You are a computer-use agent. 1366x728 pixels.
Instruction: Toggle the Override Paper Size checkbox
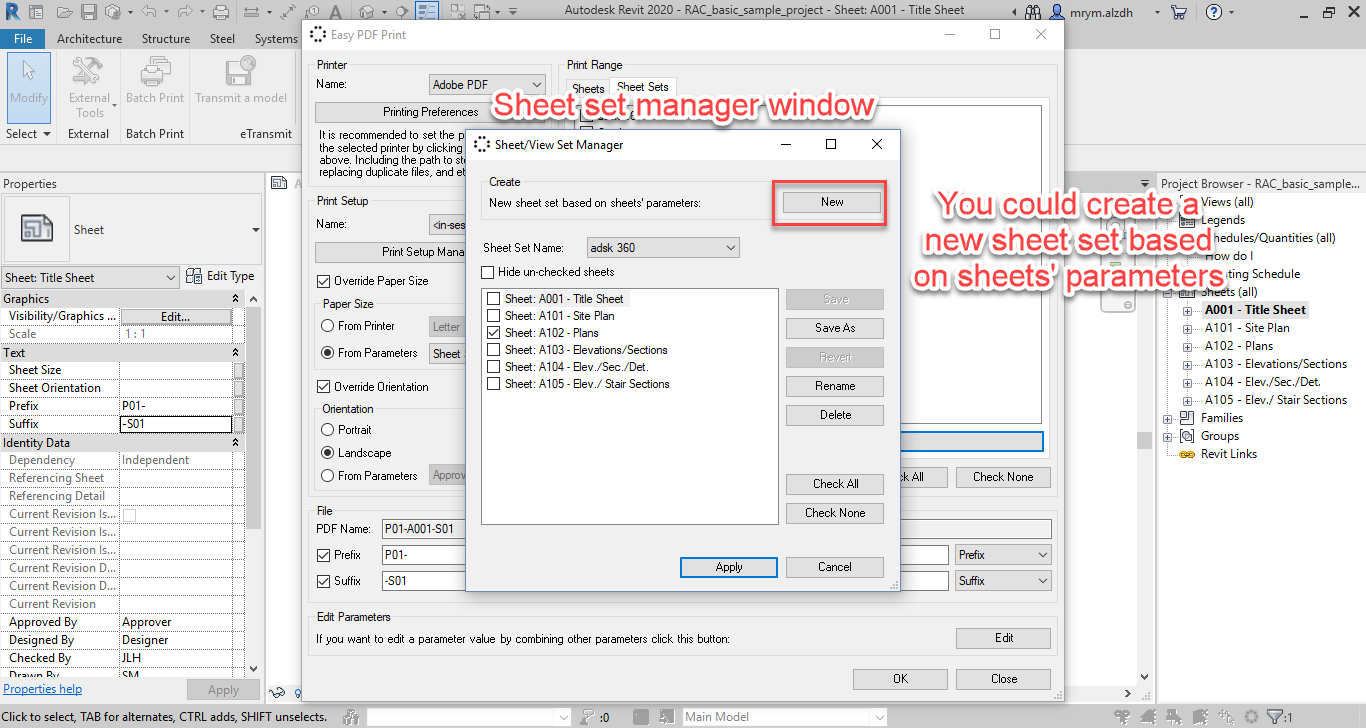(323, 281)
